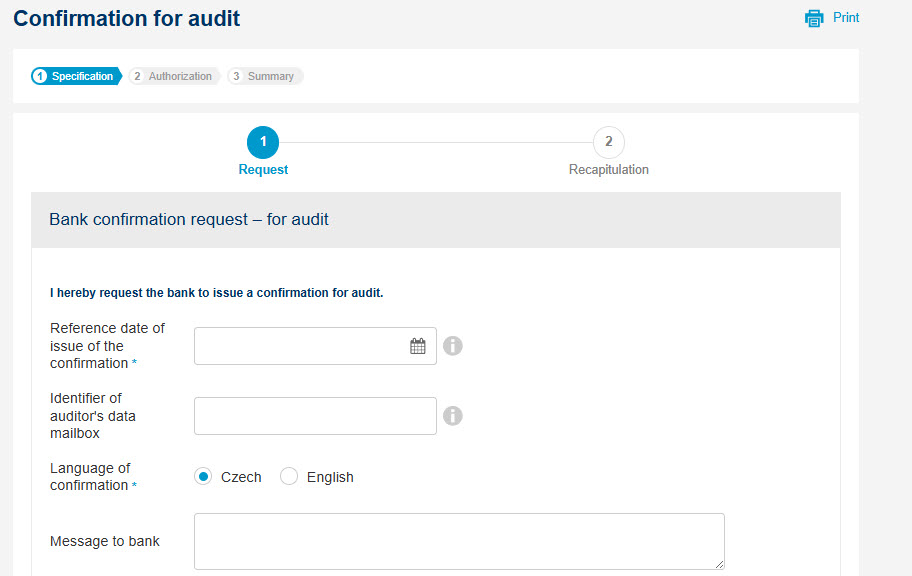The height and width of the screenshot is (576, 912).
Task: Click the step 2 Recapitulation circle
Action: click(x=608, y=142)
